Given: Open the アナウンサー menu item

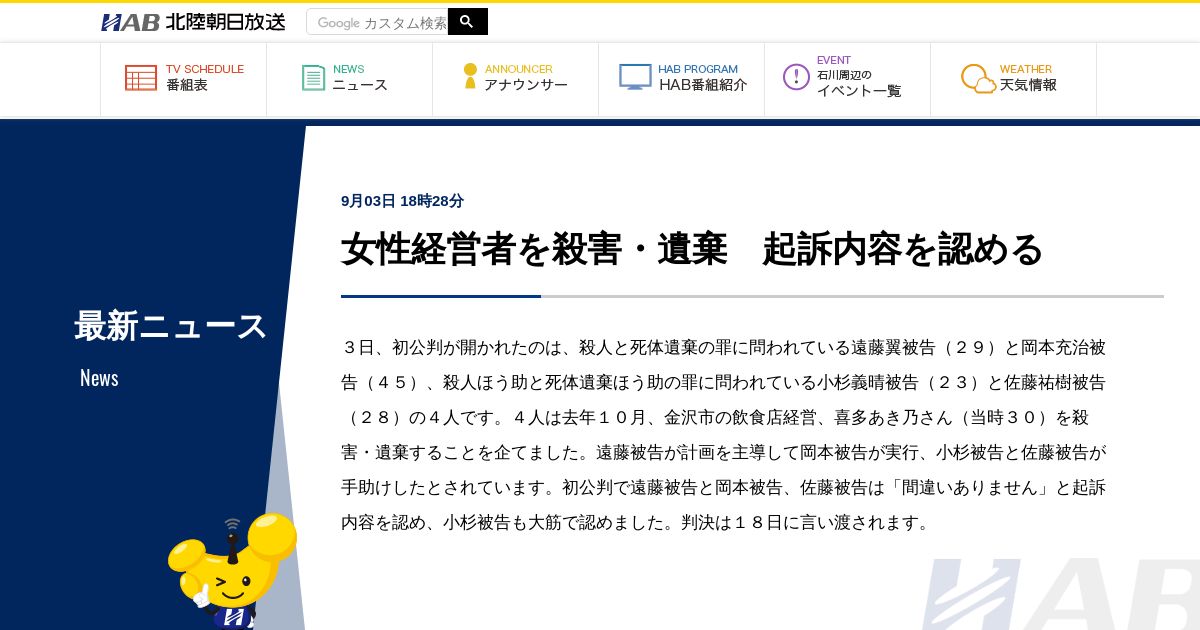Looking at the screenshot, I should tap(515, 79).
